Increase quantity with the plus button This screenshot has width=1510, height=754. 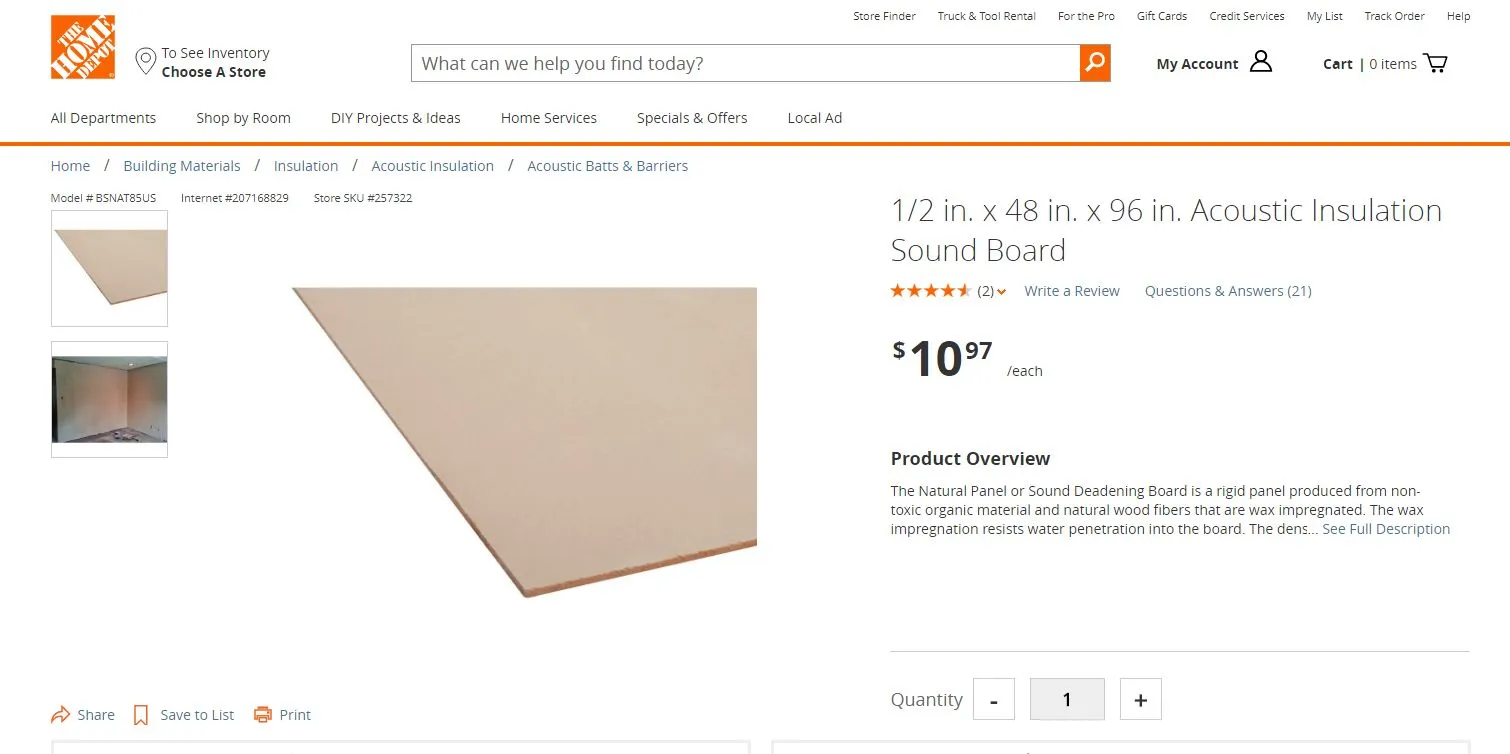pos(1140,700)
